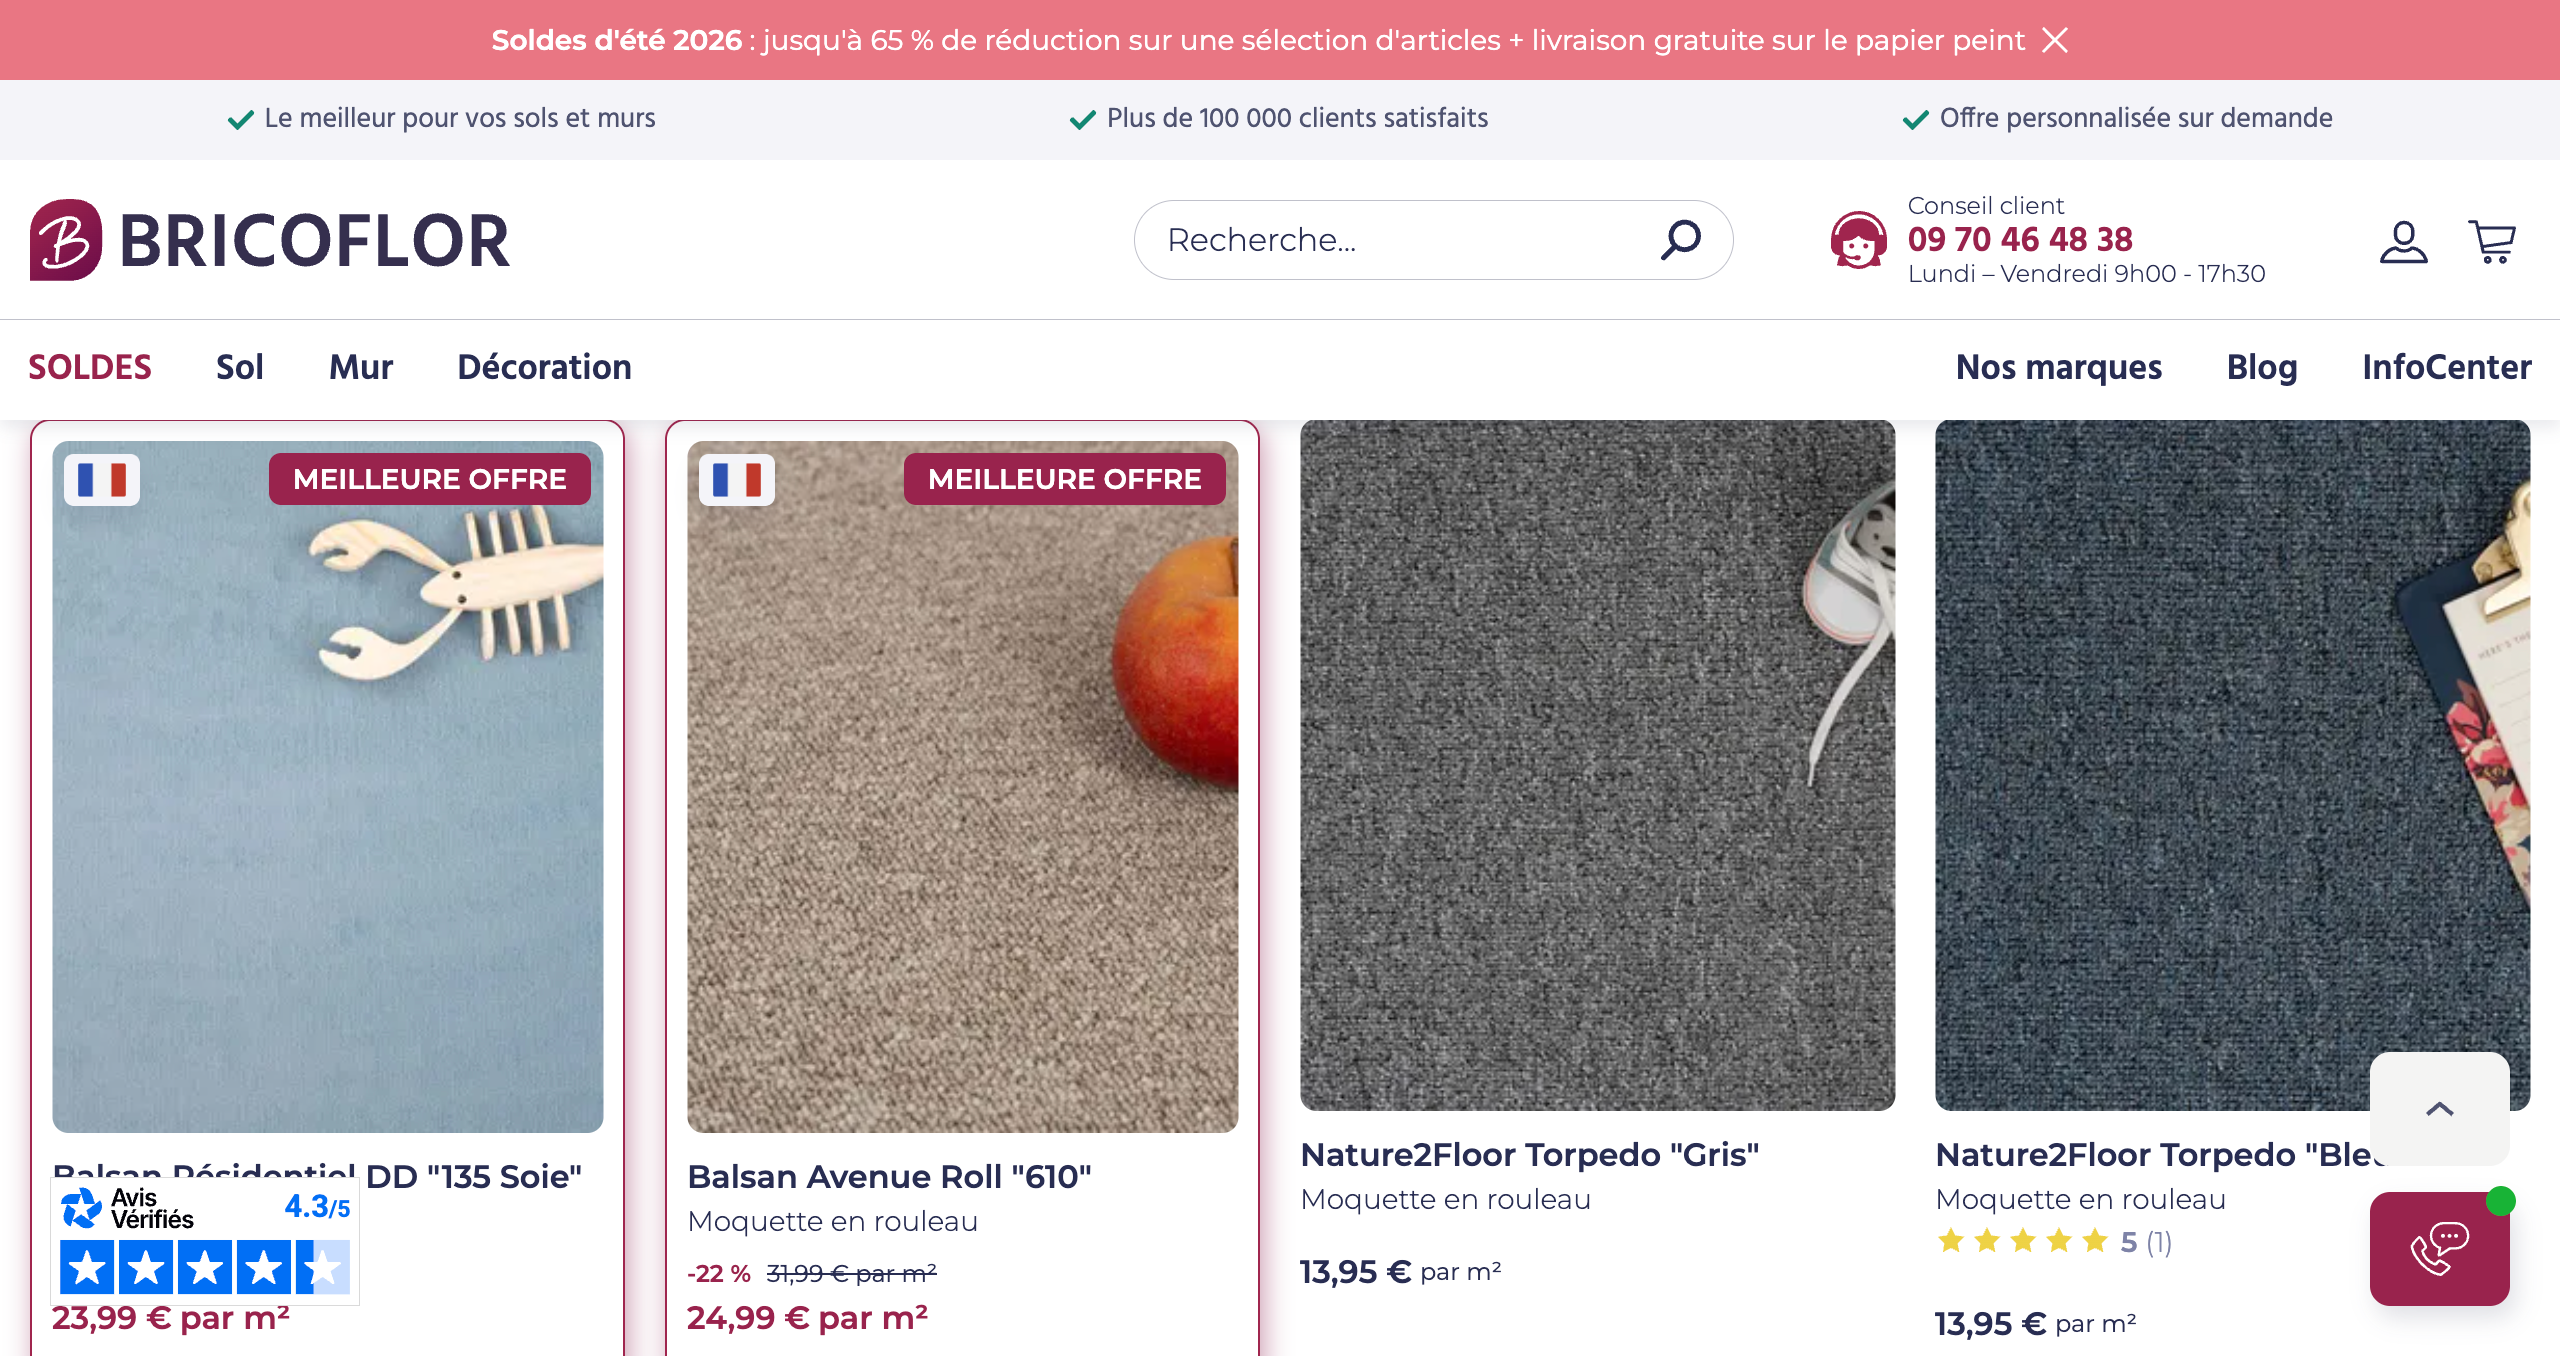The image size is (2560, 1356).
Task: Click the "Soldes d'été 2026" banner text
Action: point(616,40)
